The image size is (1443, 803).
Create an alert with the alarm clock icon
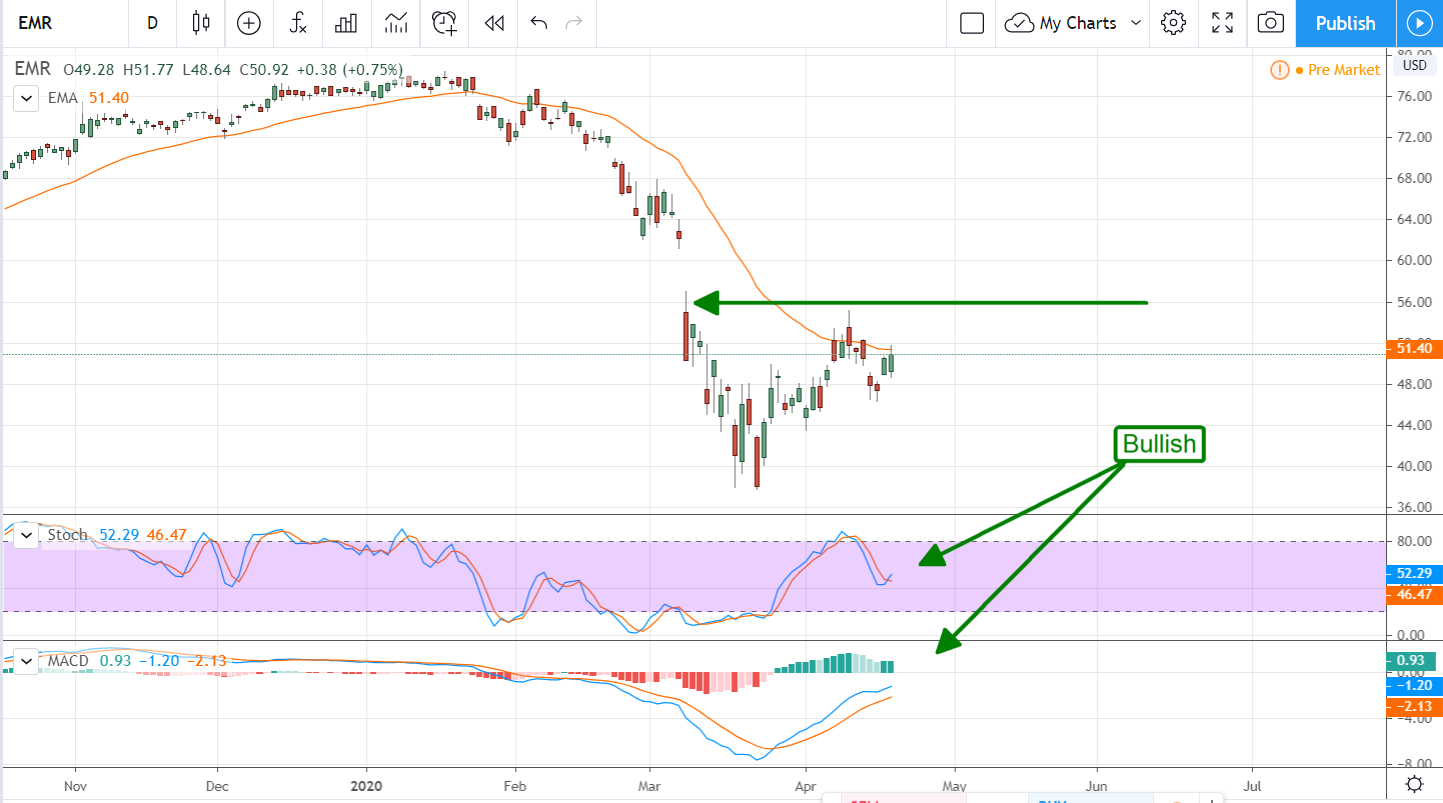444,23
